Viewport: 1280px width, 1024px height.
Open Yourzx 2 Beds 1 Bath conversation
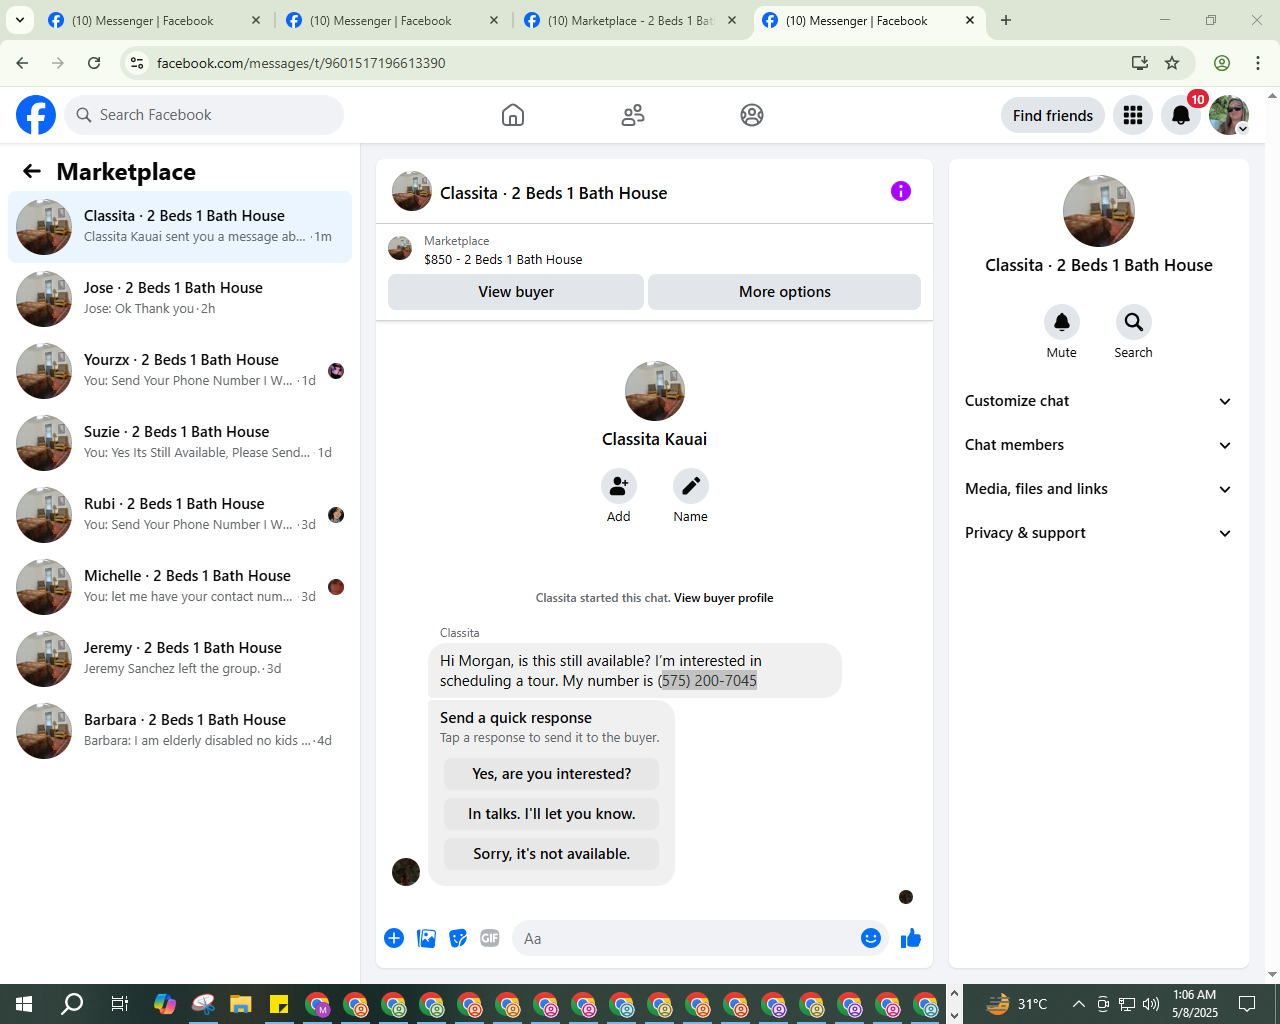[x=180, y=371]
